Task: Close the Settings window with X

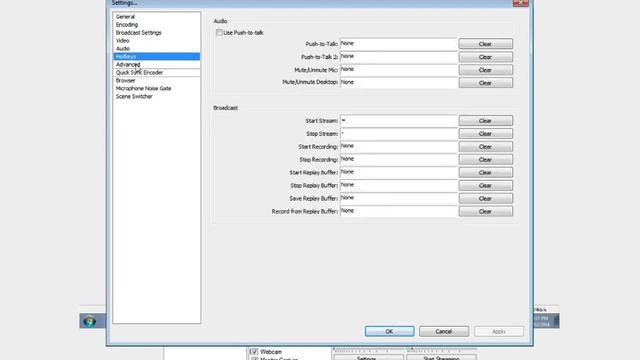Action: (520, 3)
